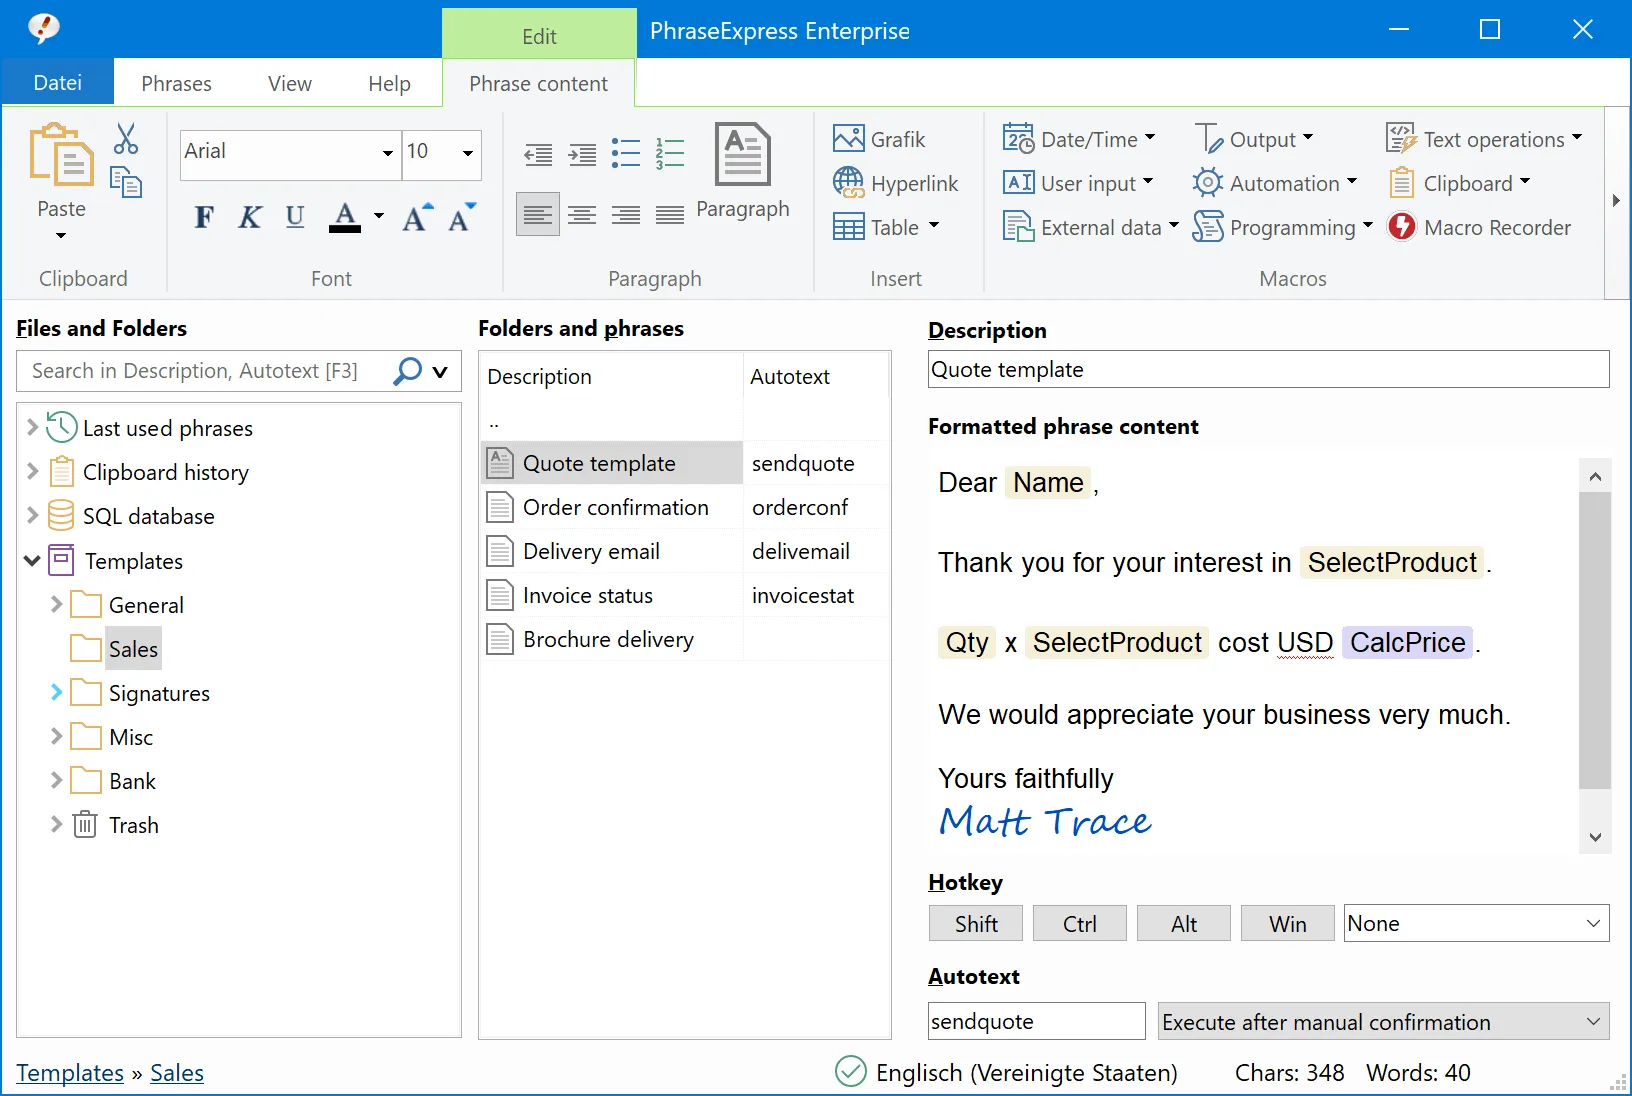Insert a Grafik image

click(879, 138)
